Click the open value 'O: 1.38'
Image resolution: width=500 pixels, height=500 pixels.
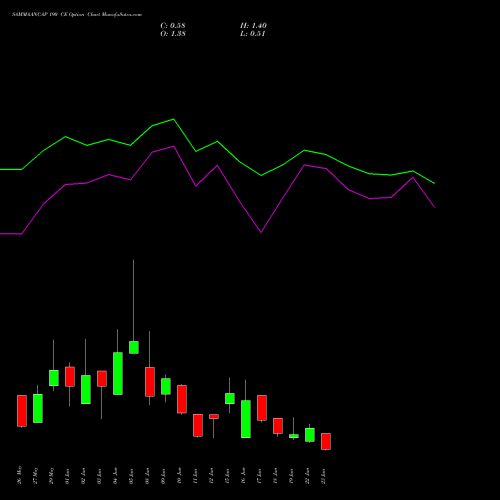[173, 34]
